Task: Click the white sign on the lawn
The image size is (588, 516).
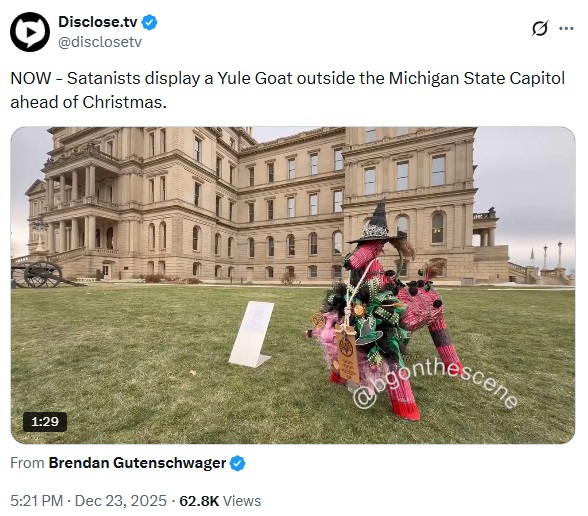Action: click(x=252, y=334)
